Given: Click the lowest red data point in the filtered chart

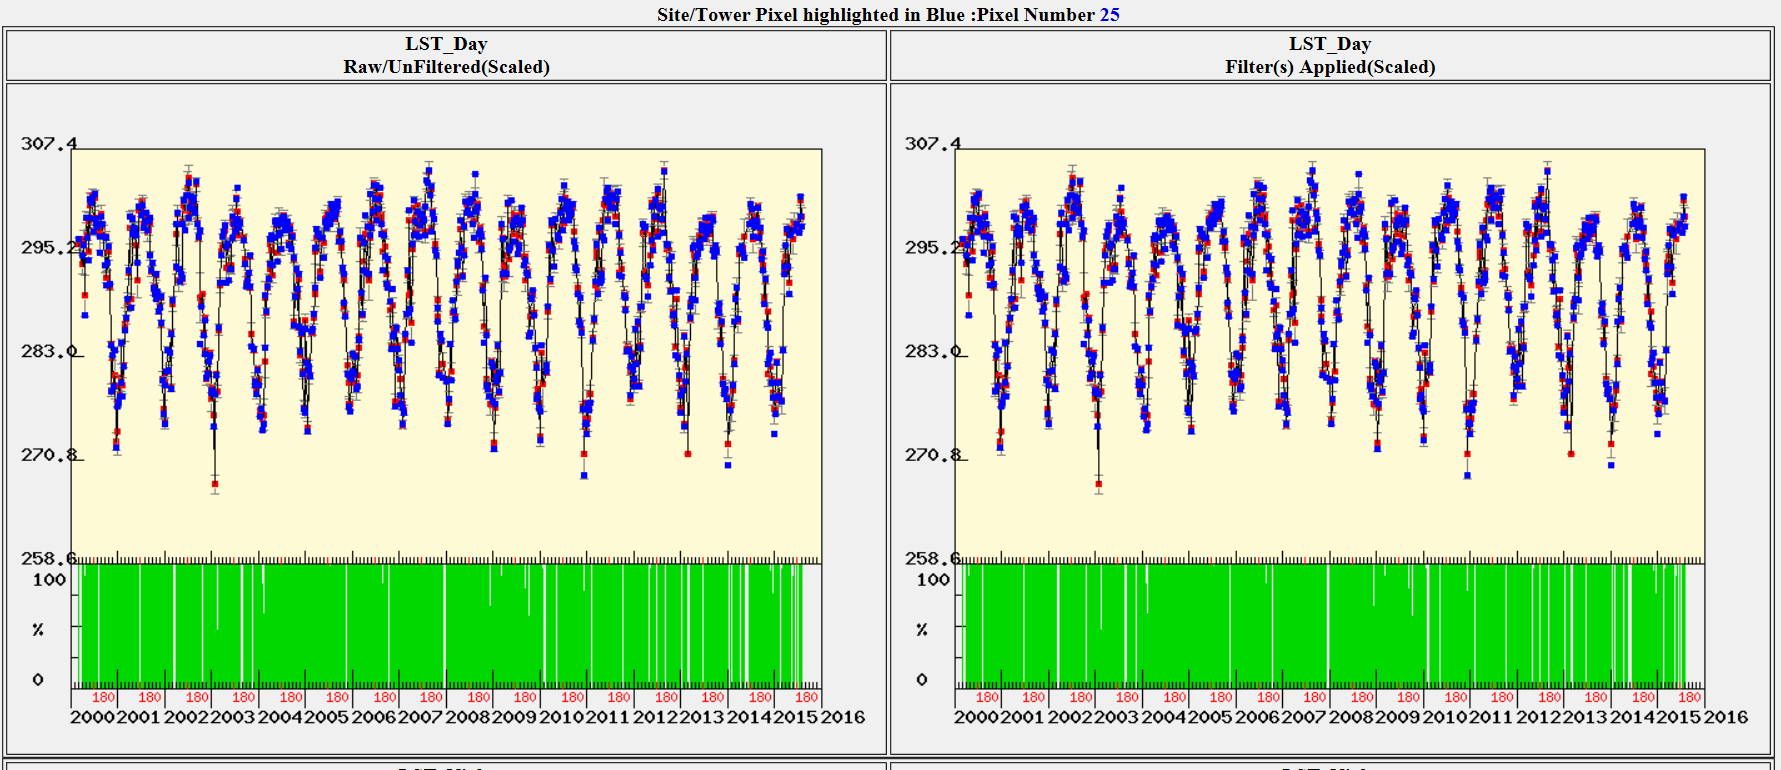Looking at the screenshot, I should [1099, 485].
